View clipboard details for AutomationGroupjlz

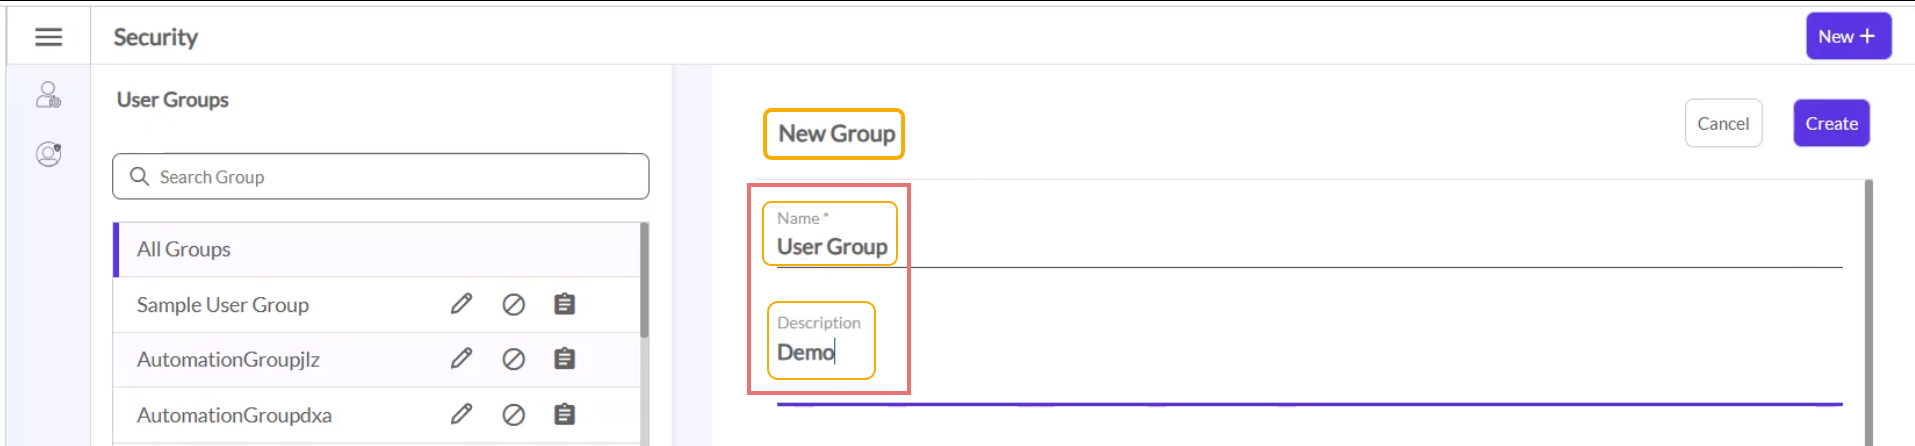[x=564, y=359]
